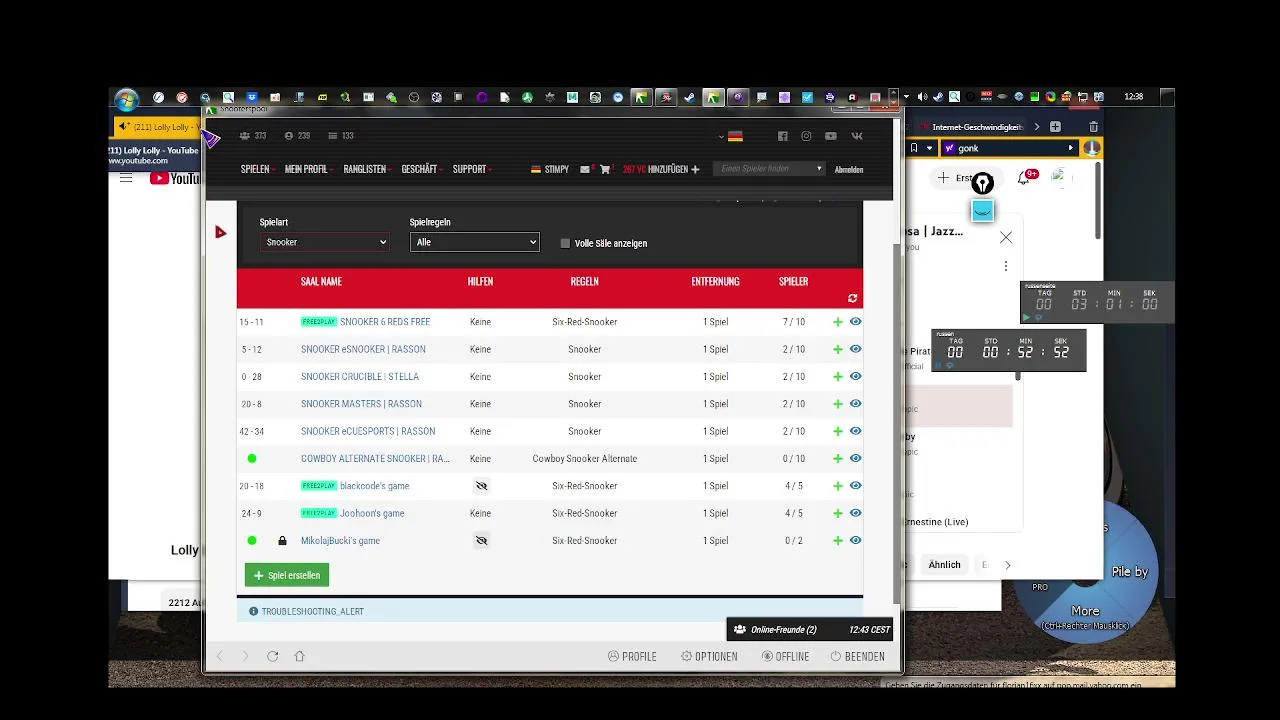Open the TROUBLESHOOTING_ALERT notice
This screenshot has width=1280, height=720.
click(312, 611)
